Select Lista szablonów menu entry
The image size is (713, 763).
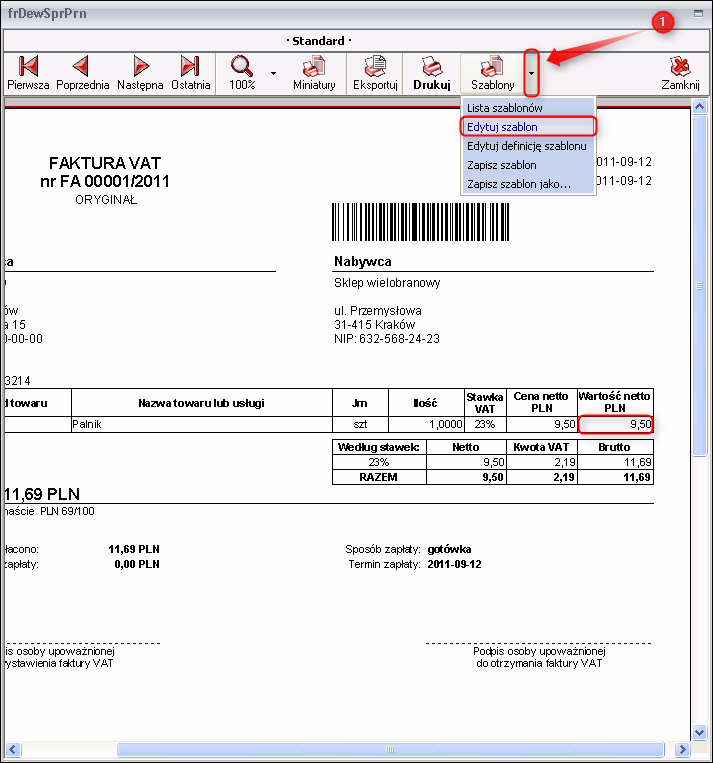pyautogui.click(x=528, y=108)
